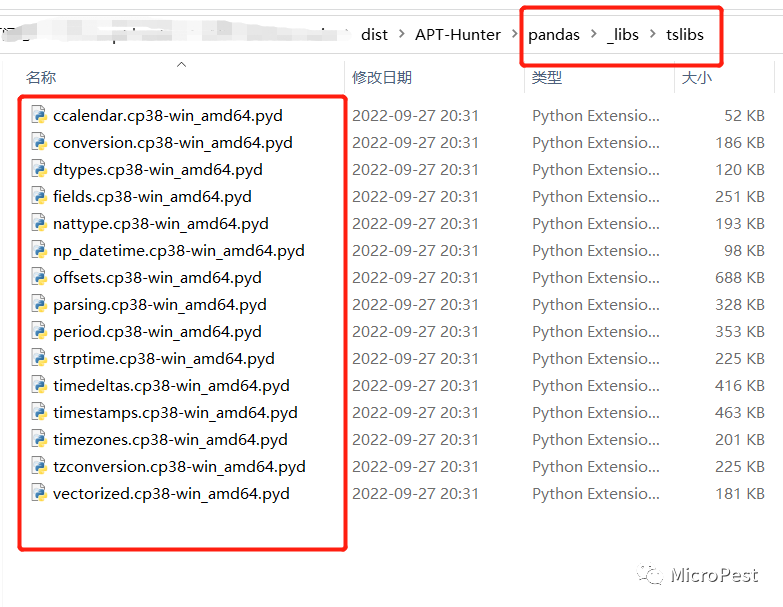
Task: Expand the chevron after APT-Hunter in address bar
Action: (515, 34)
